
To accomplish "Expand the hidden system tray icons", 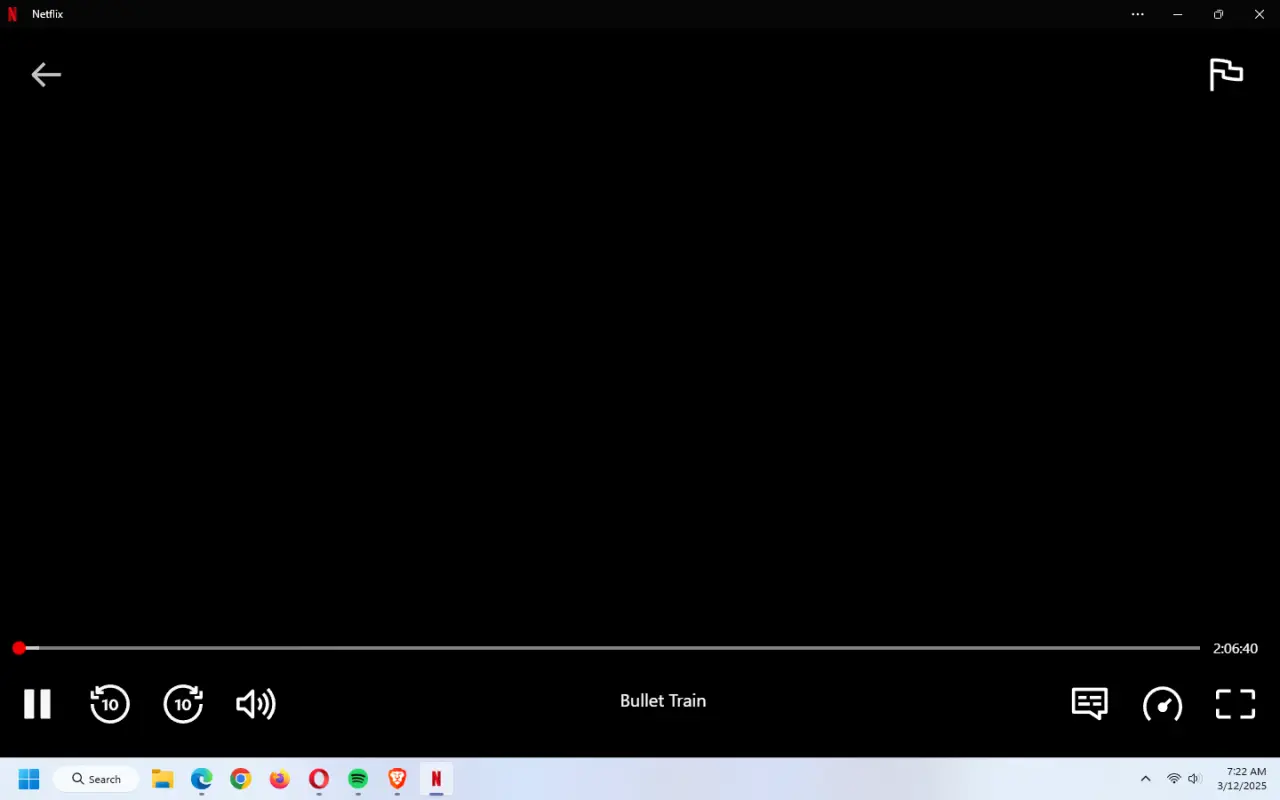I will (1145, 779).
